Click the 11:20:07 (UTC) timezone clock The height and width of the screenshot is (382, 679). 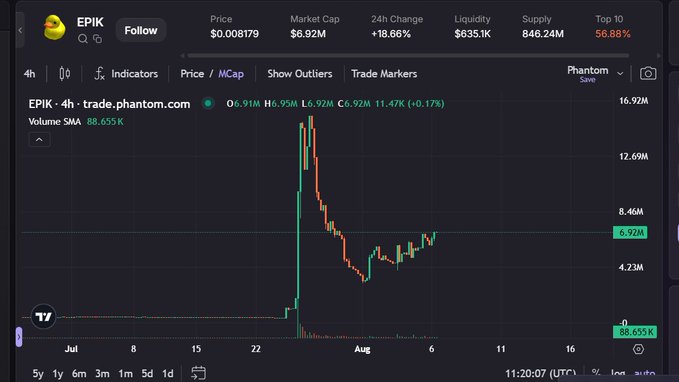point(541,373)
